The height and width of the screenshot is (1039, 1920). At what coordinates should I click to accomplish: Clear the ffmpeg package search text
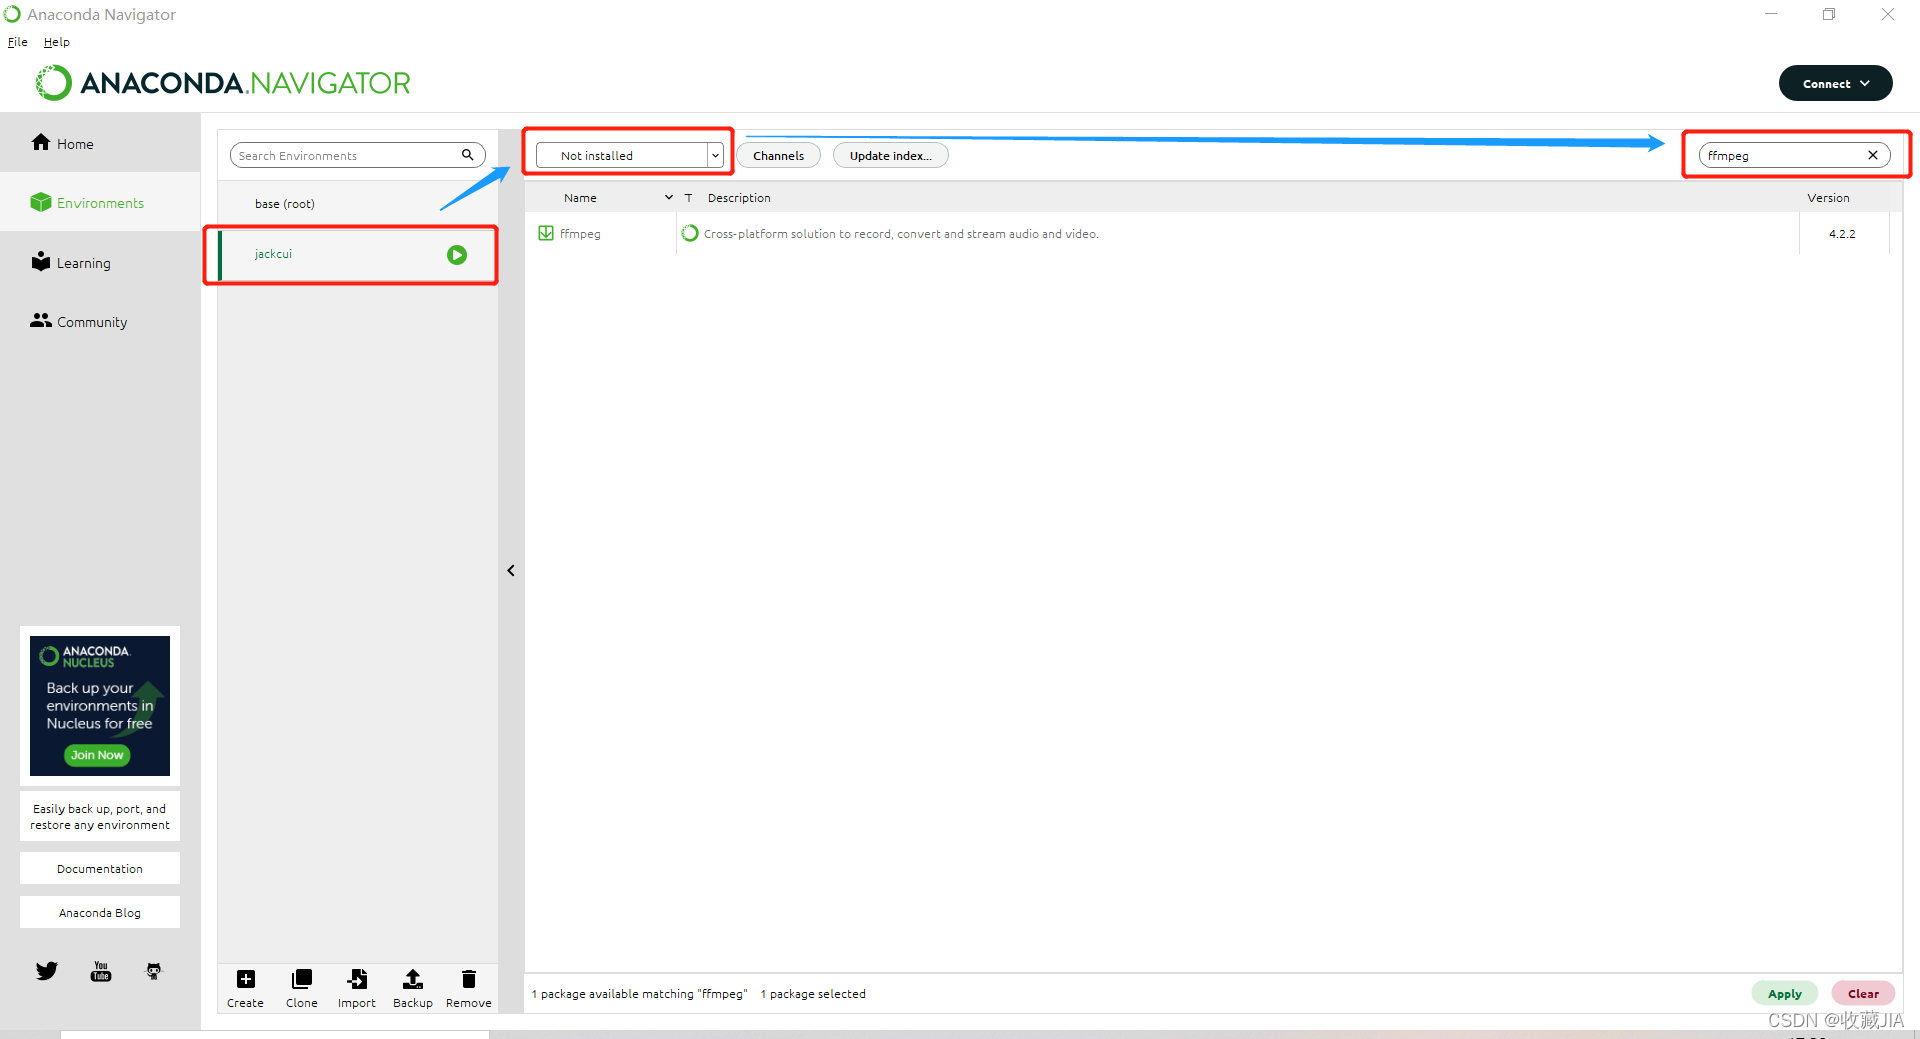pyautogui.click(x=1873, y=155)
